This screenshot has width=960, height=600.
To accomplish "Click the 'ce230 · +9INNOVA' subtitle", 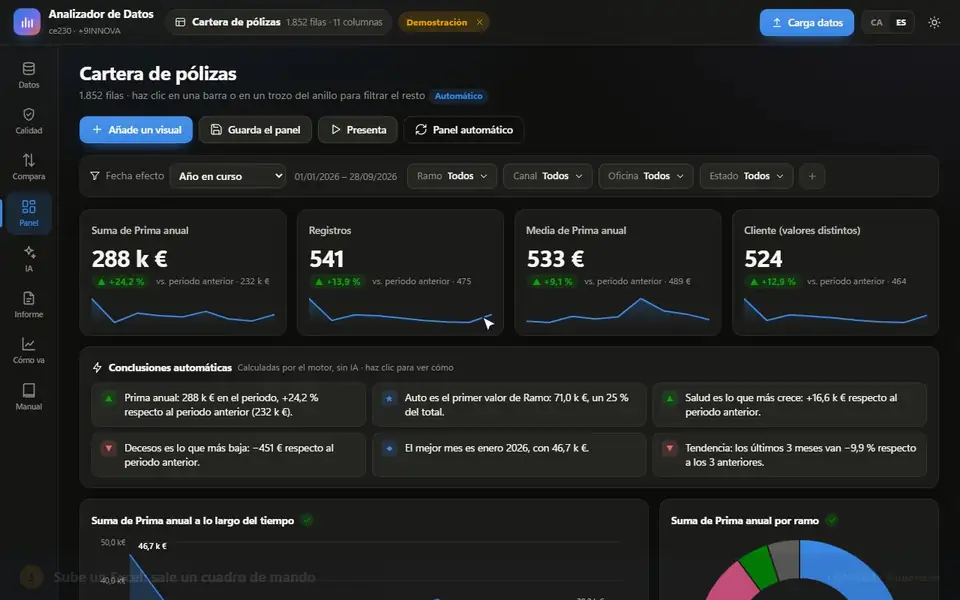I will click(x=84, y=31).
